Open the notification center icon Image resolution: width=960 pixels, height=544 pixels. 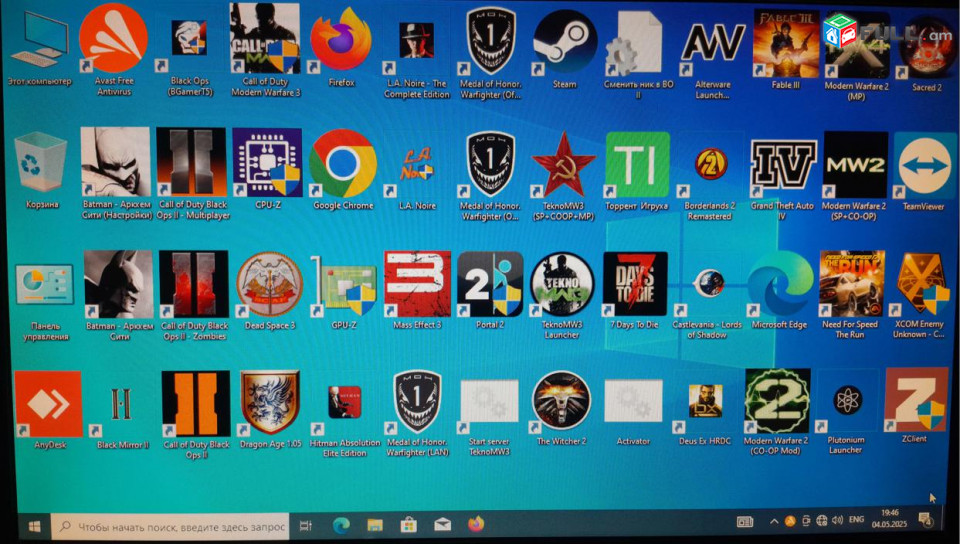coord(925,520)
